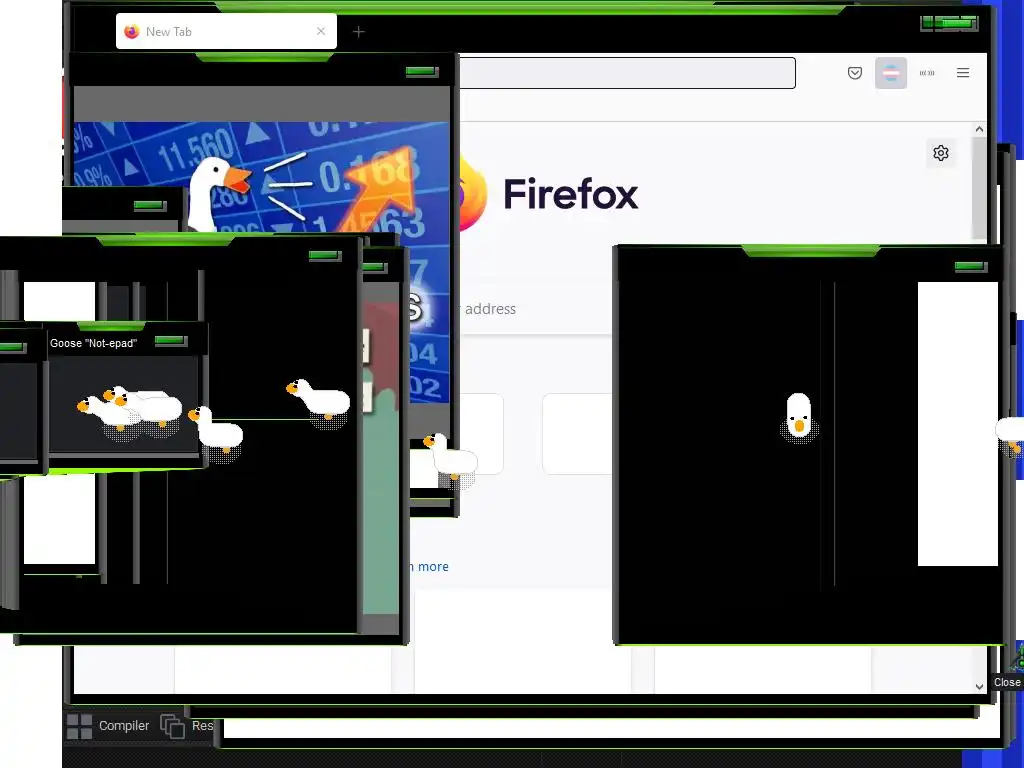Image resolution: width=1024 pixels, height=768 pixels.
Task: Select the "New Tab" Firefox tab
Action: click(x=226, y=31)
